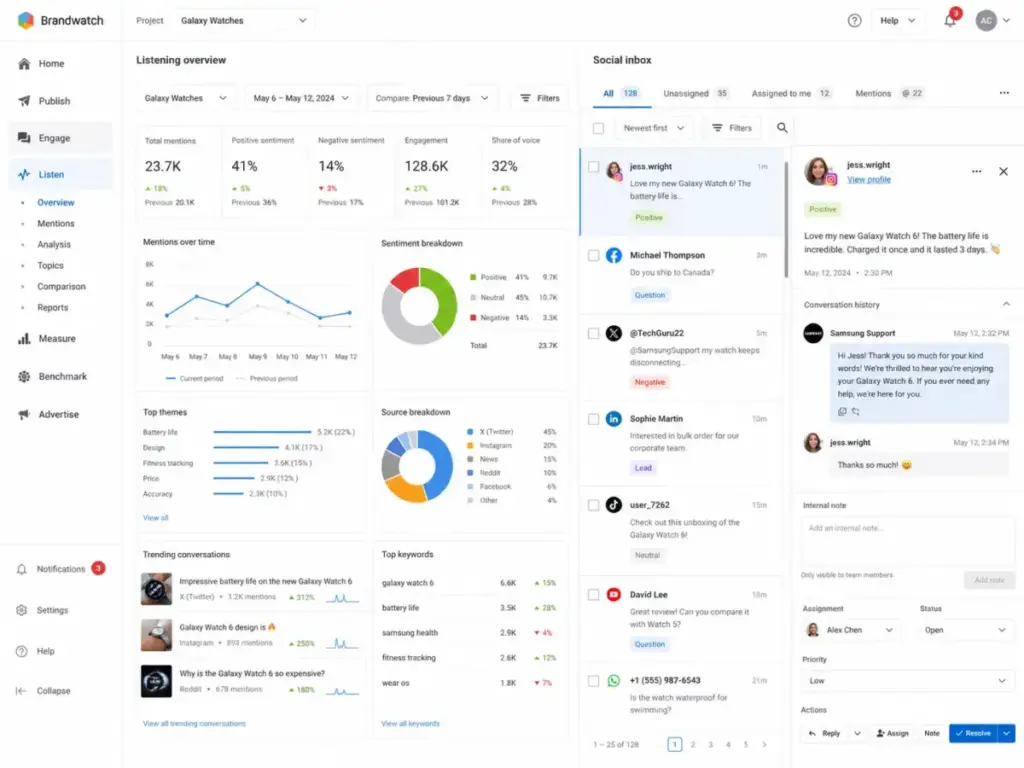The height and width of the screenshot is (768, 1024).
Task: Click the Measure bar chart icon
Action: [x=24, y=338]
